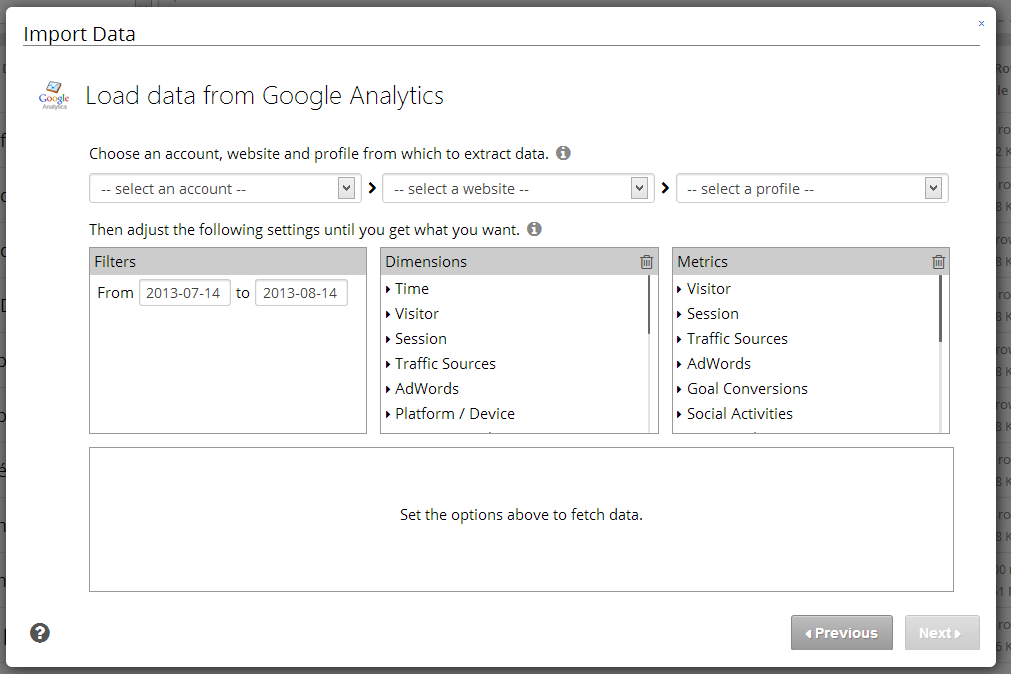Image resolution: width=1011 pixels, height=674 pixels.
Task: Open info tooltip beside adjust settings text
Action: pos(535,229)
